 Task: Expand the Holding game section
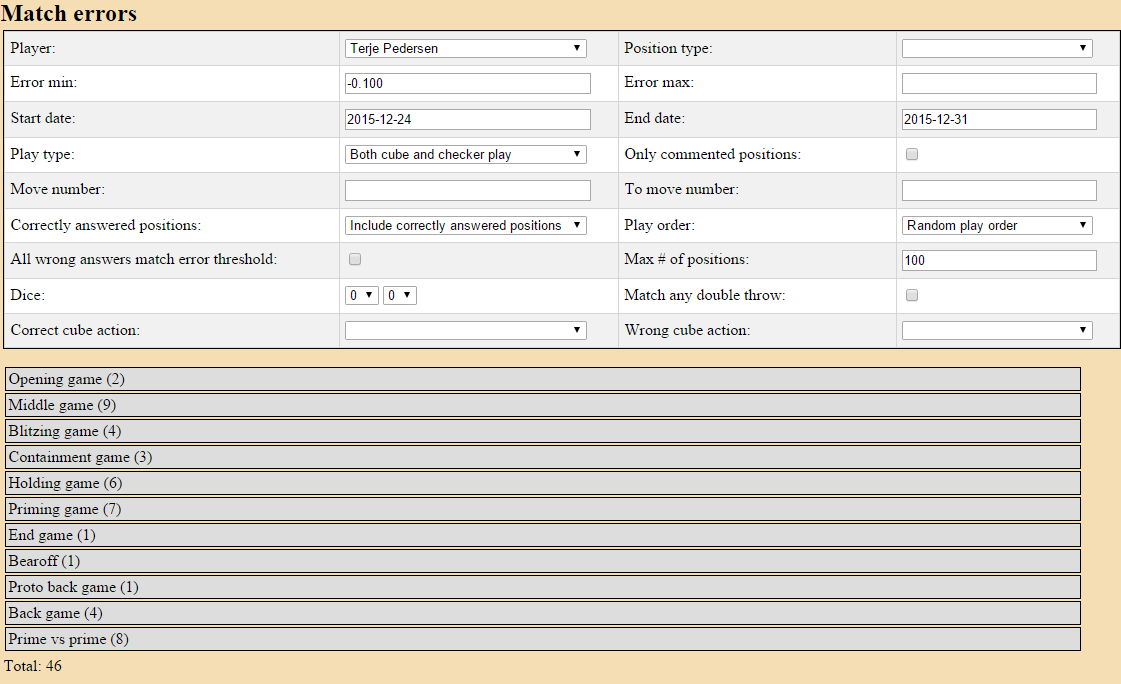tap(542, 483)
